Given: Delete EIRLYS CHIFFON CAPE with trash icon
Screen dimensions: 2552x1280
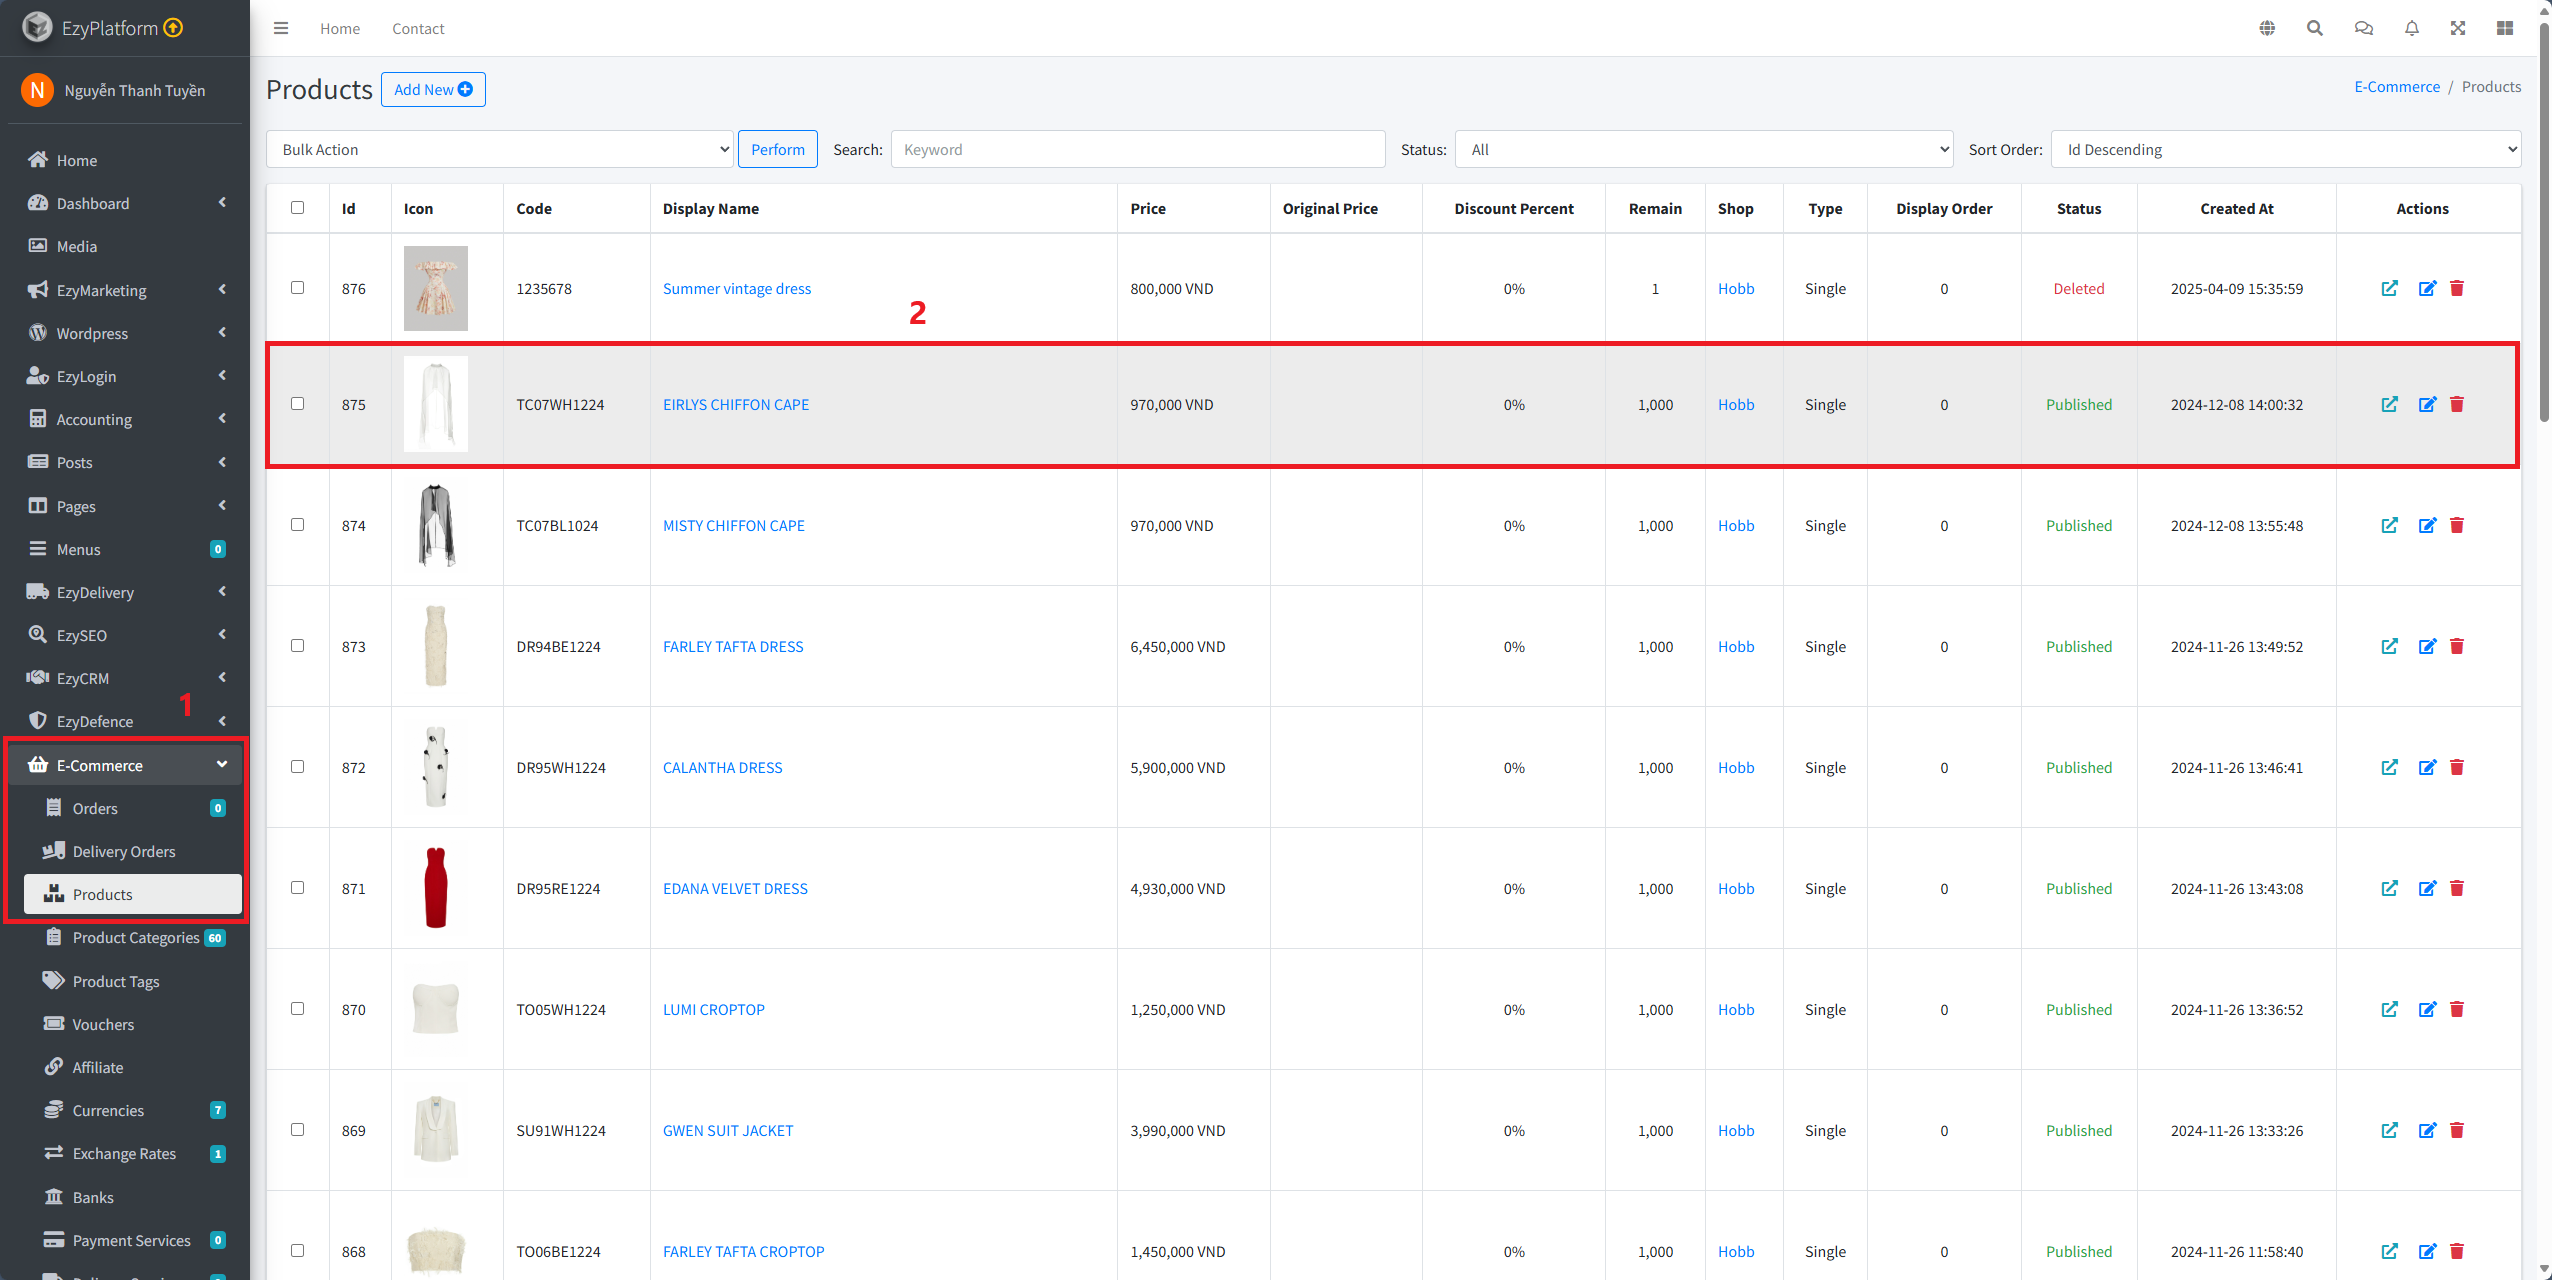Looking at the screenshot, I should [2457, 404].
